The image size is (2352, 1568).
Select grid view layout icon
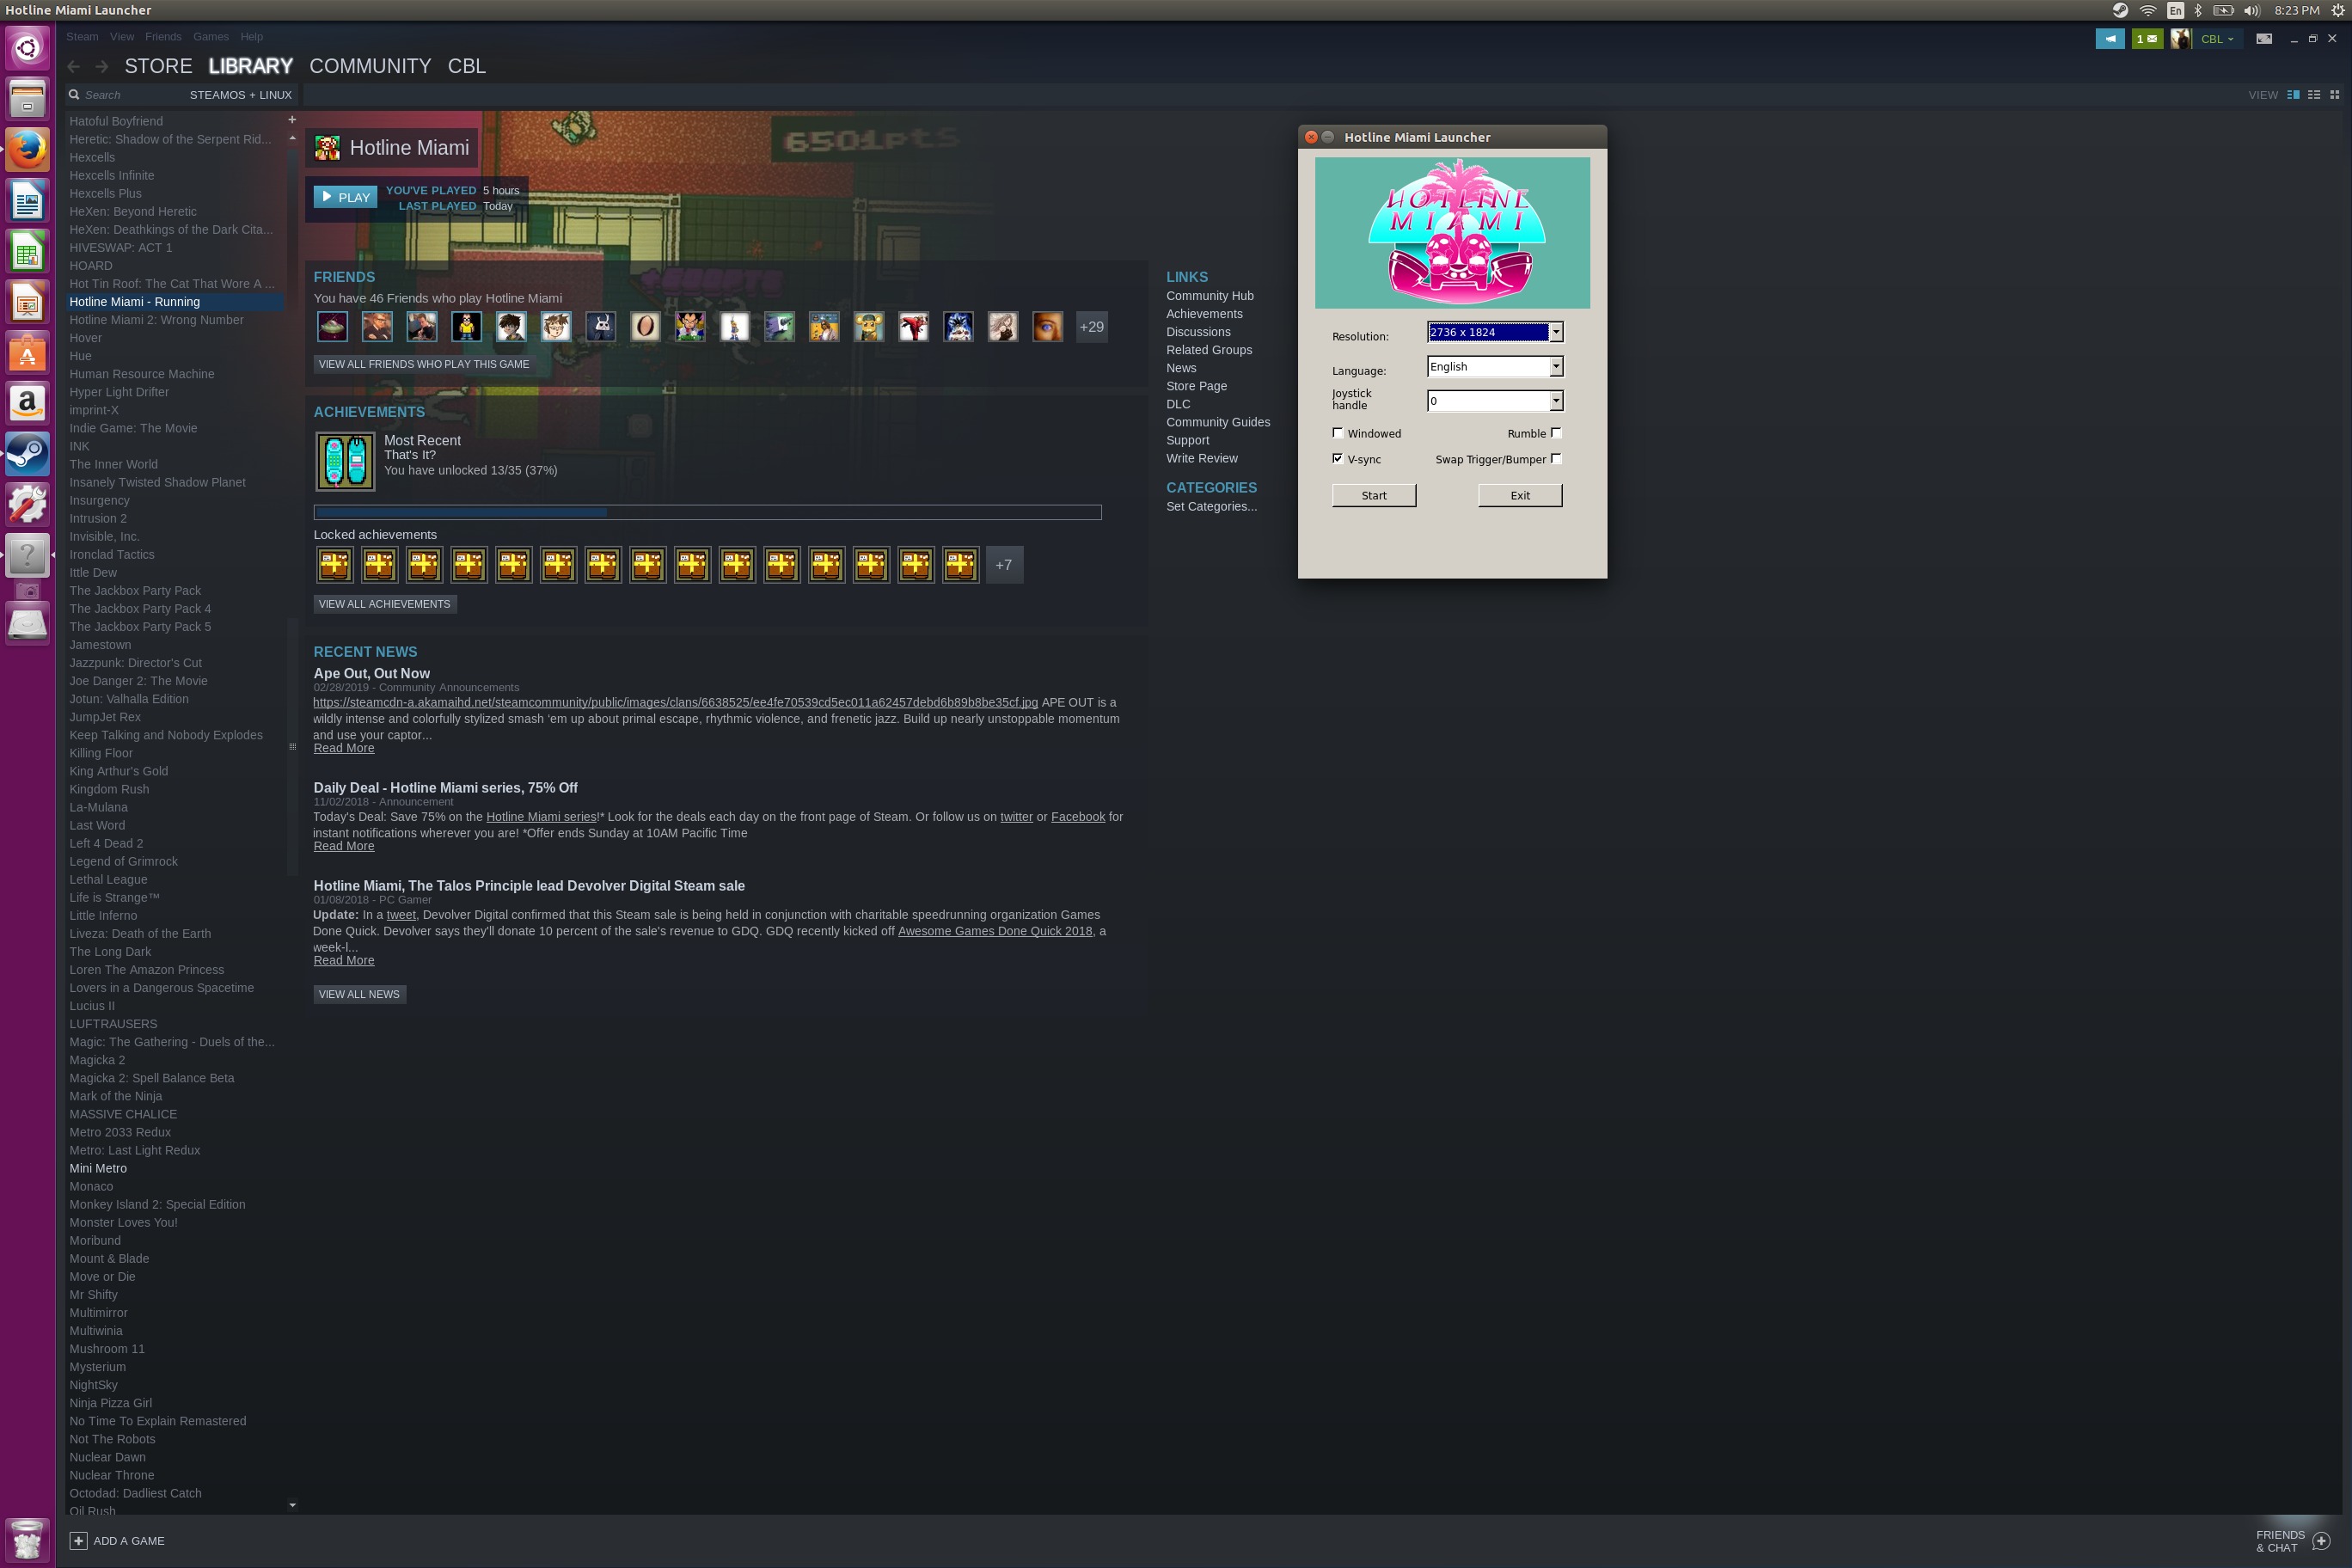(2334, 95)
